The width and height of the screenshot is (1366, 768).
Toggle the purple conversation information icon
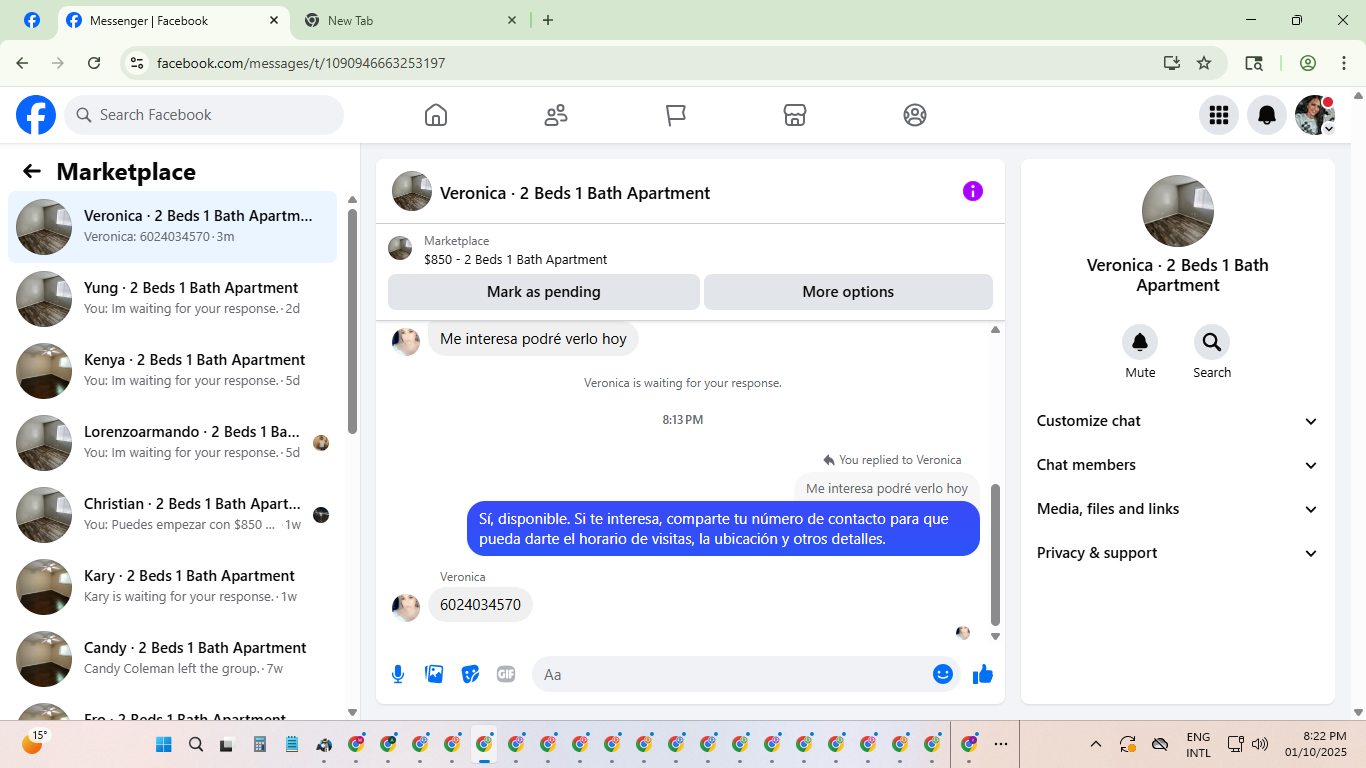coord(973,191)
